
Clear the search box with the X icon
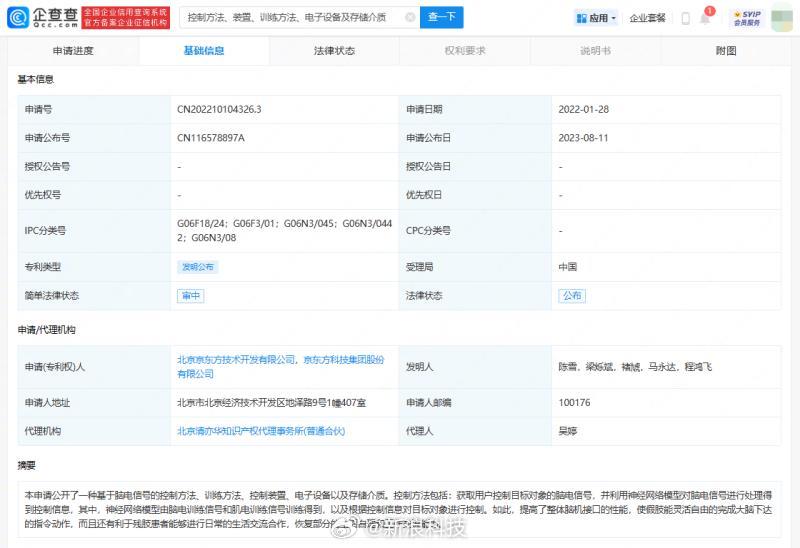pos(410,17)
